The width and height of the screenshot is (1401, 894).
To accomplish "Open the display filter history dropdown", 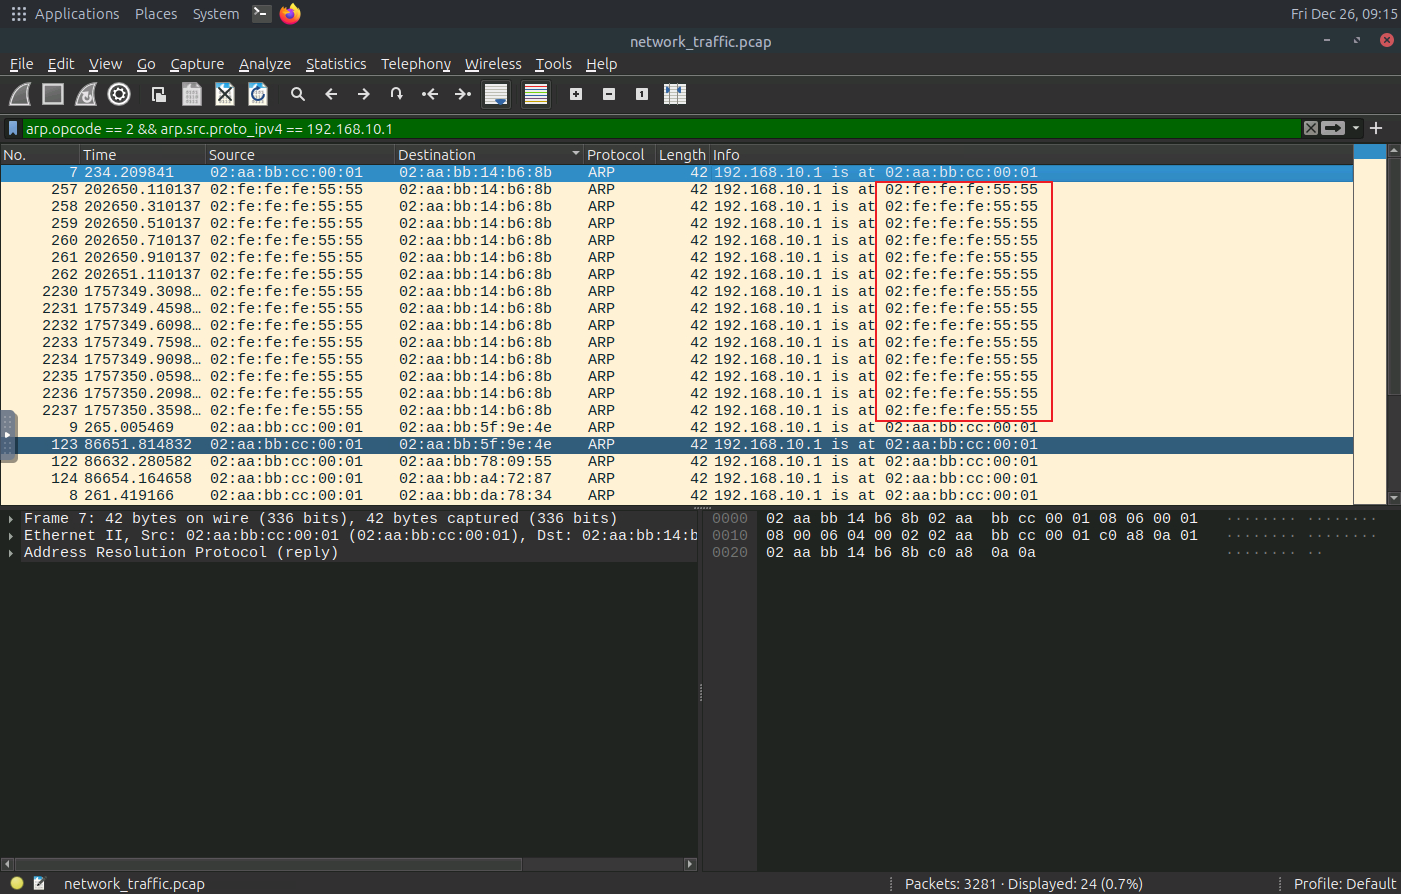I will coord(1356,128).
